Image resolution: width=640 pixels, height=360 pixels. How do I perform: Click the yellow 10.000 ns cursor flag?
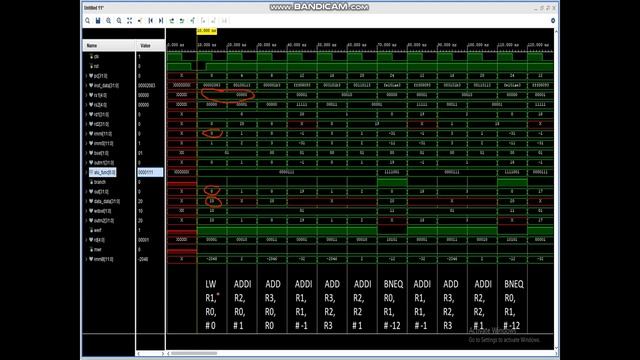tap(207, 31)
